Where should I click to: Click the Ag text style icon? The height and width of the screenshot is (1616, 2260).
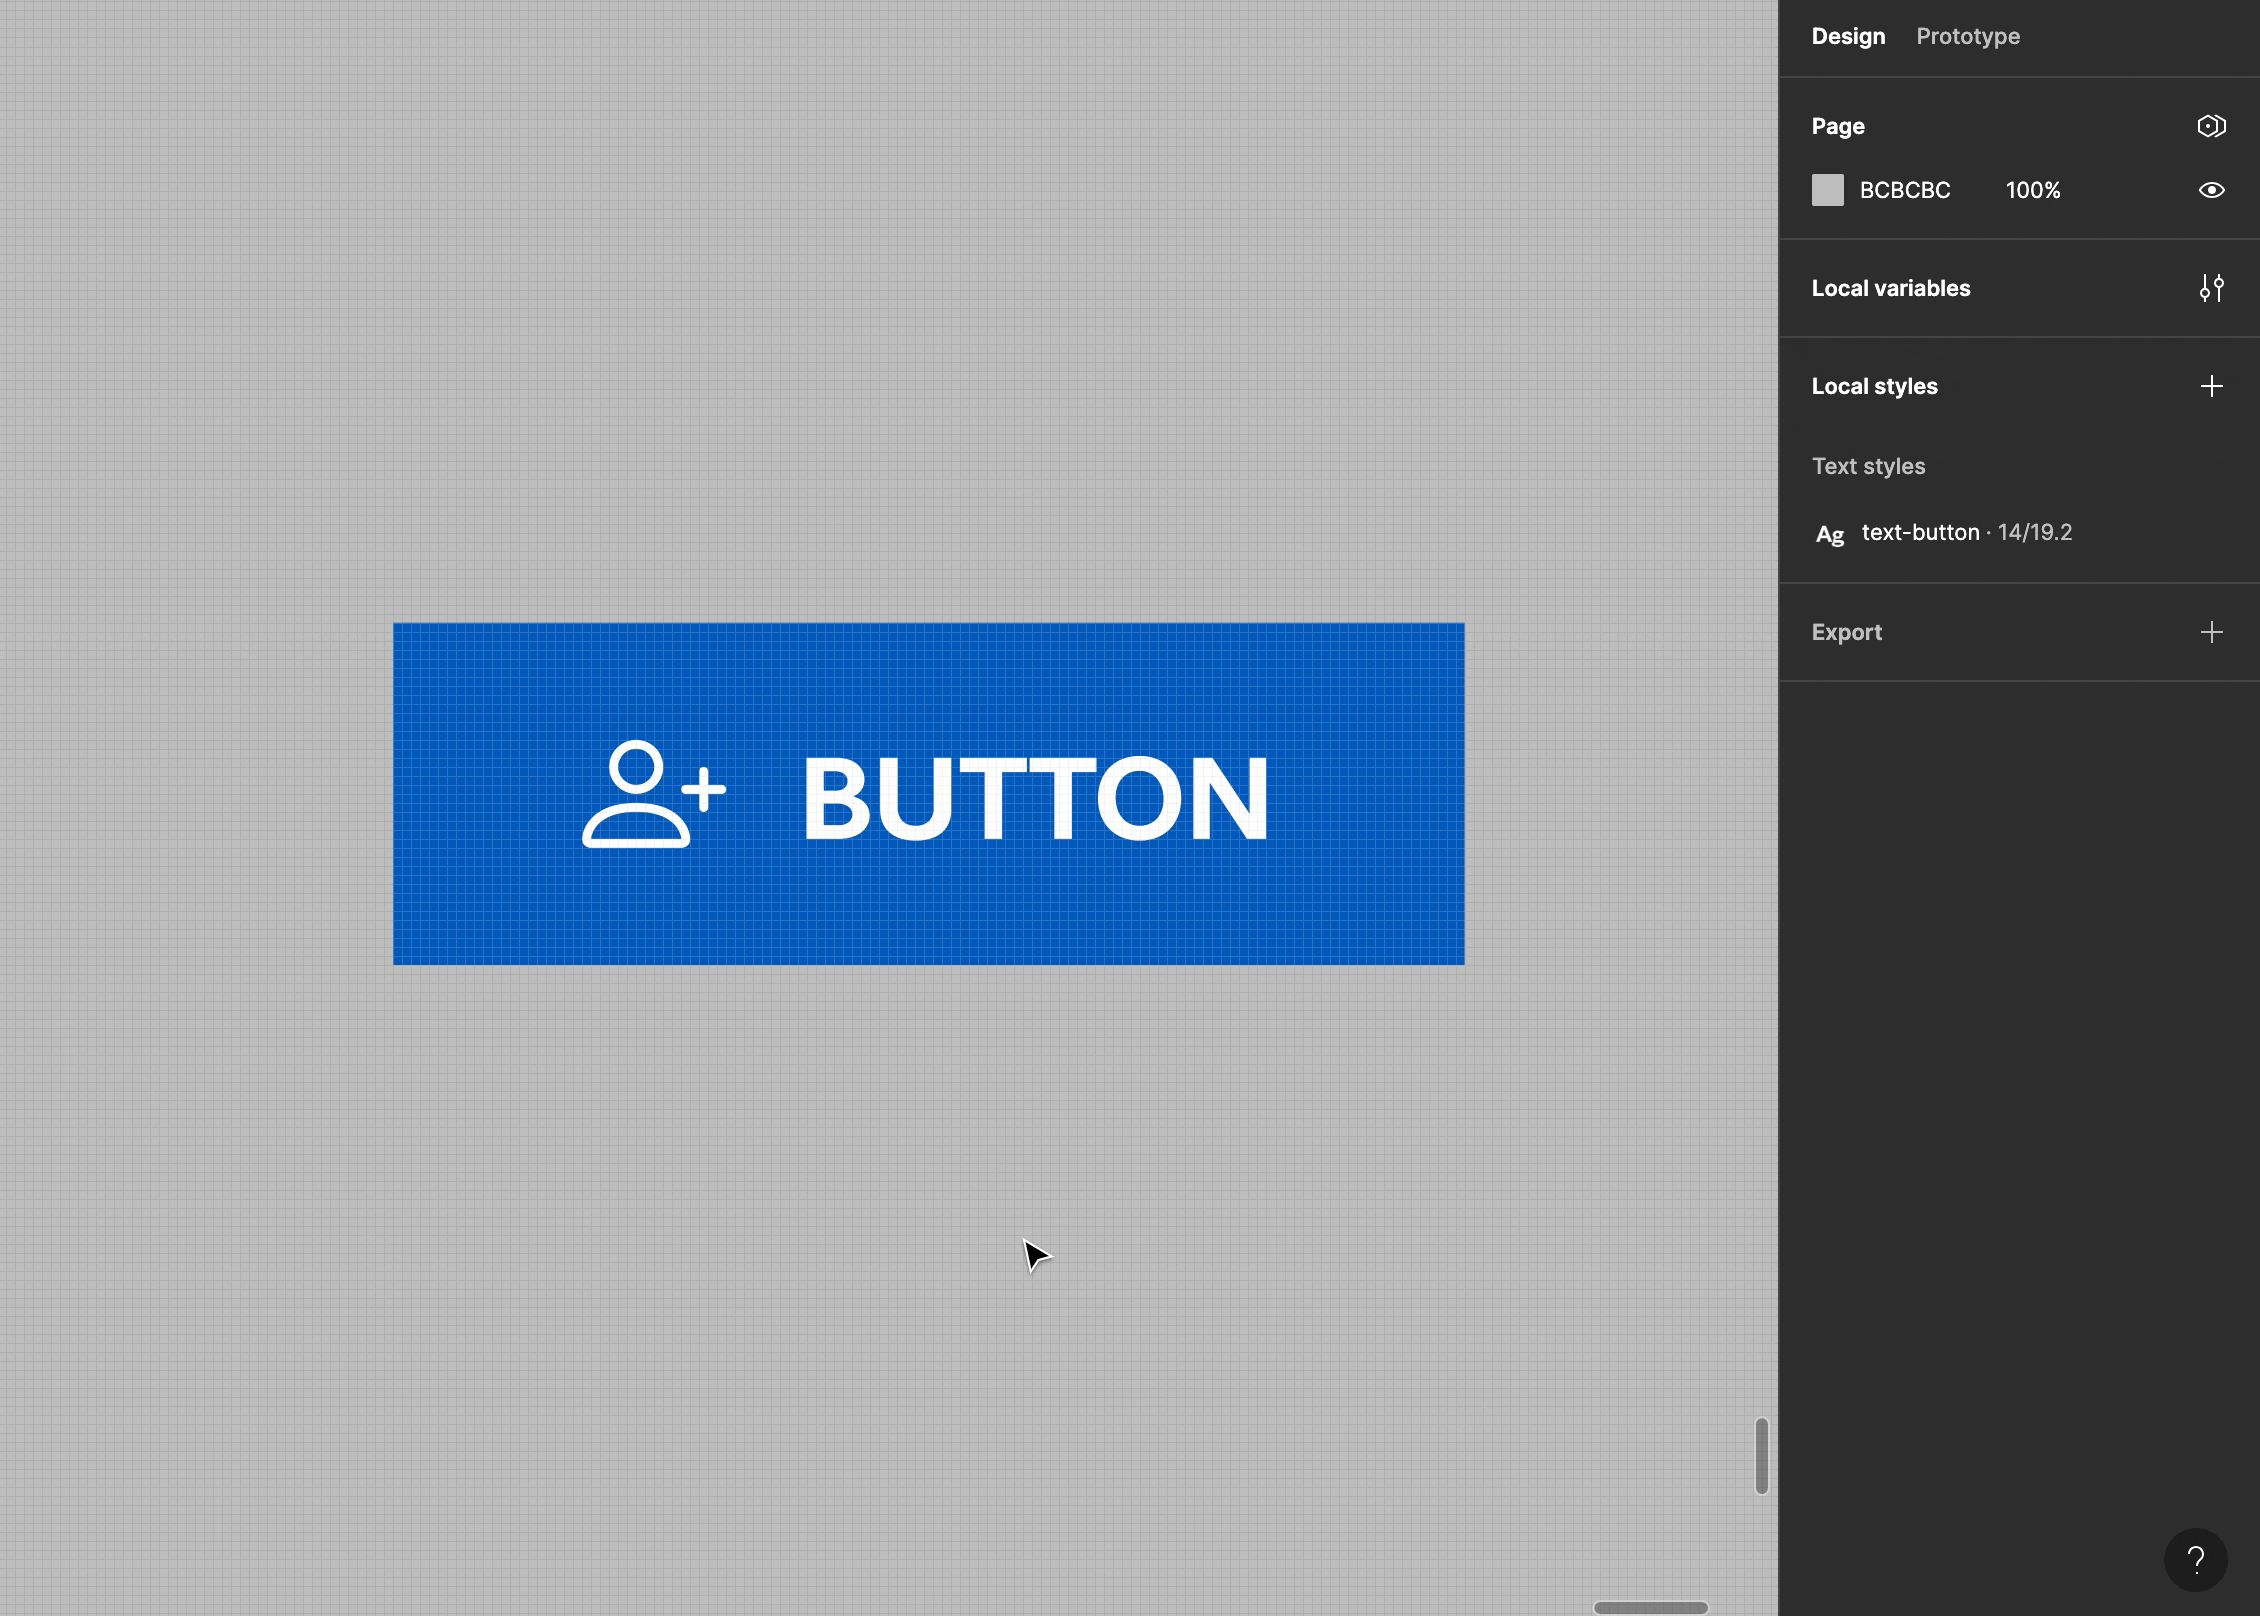pos(1830,534)
